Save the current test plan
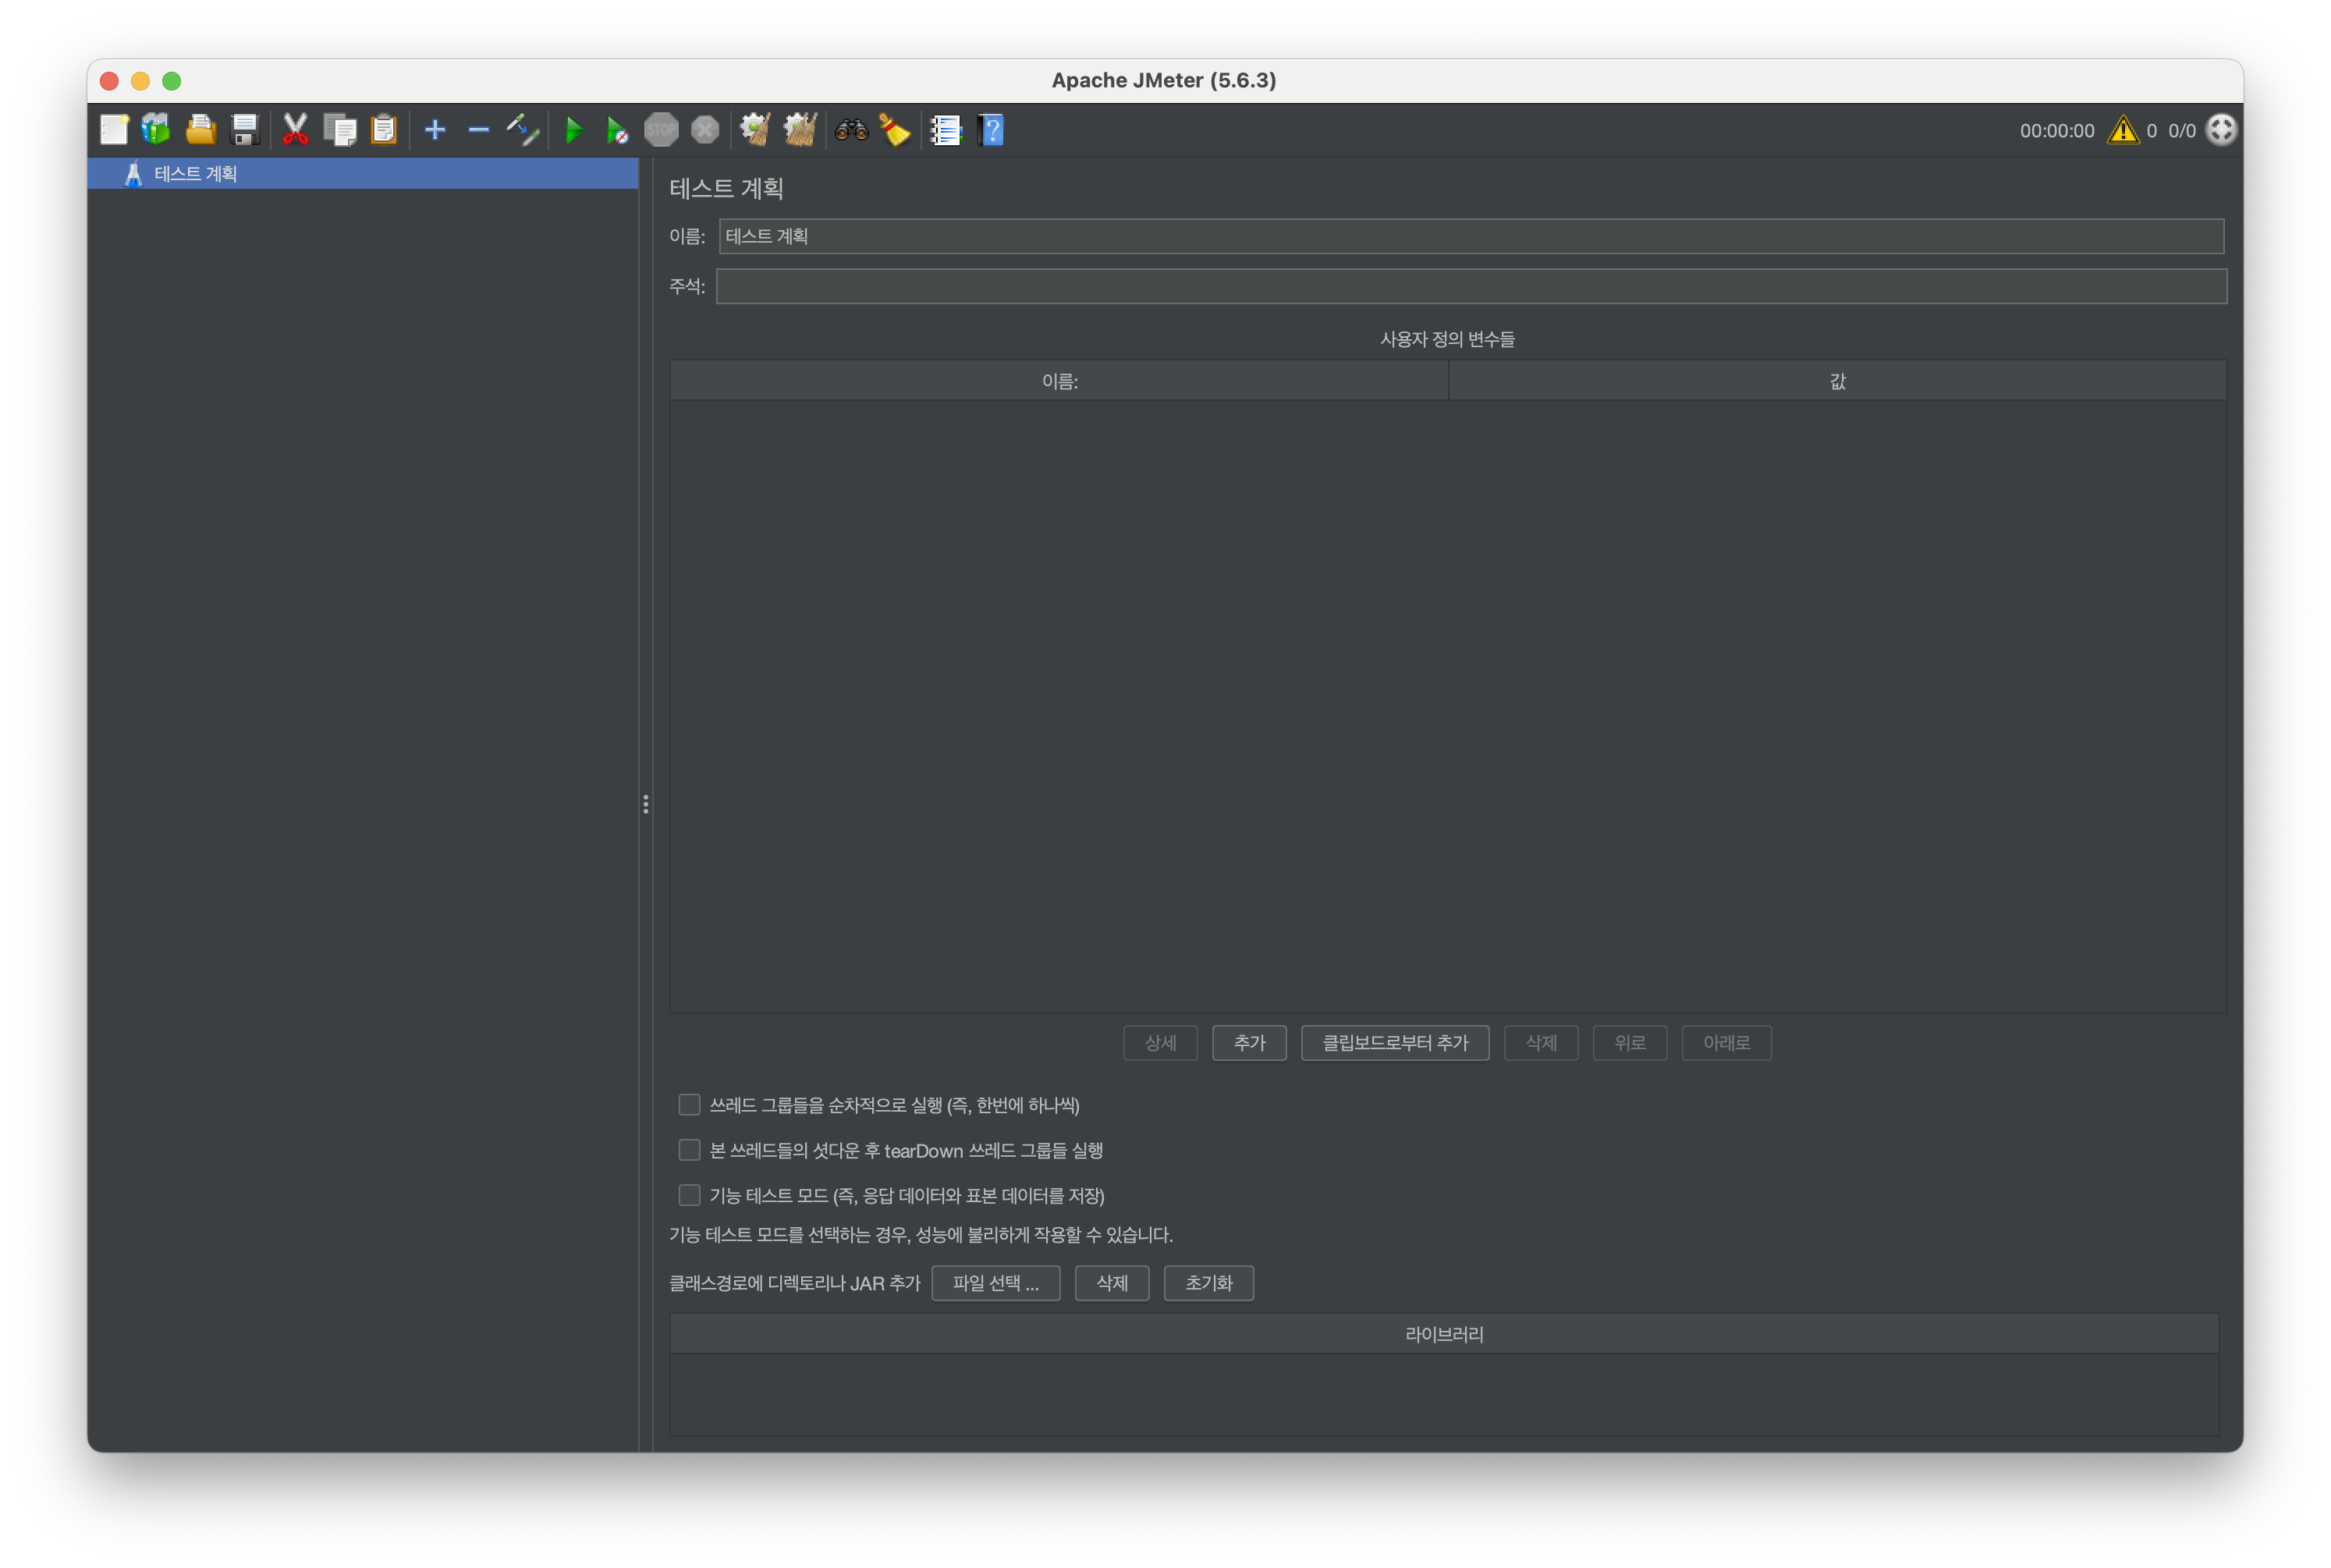 click(244, 129)
